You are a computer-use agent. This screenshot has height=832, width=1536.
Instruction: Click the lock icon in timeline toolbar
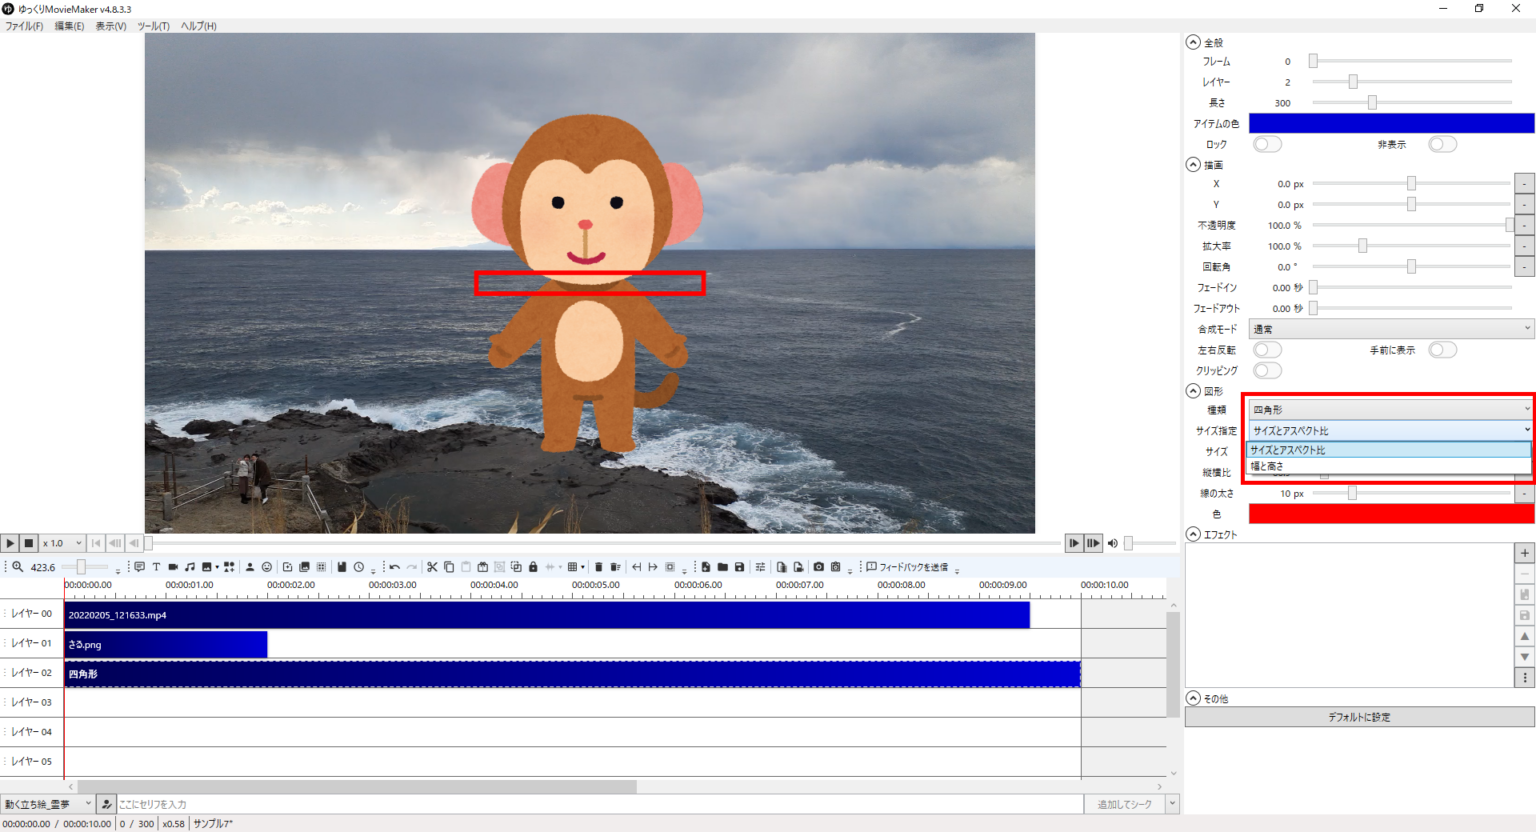coord(533,567)
